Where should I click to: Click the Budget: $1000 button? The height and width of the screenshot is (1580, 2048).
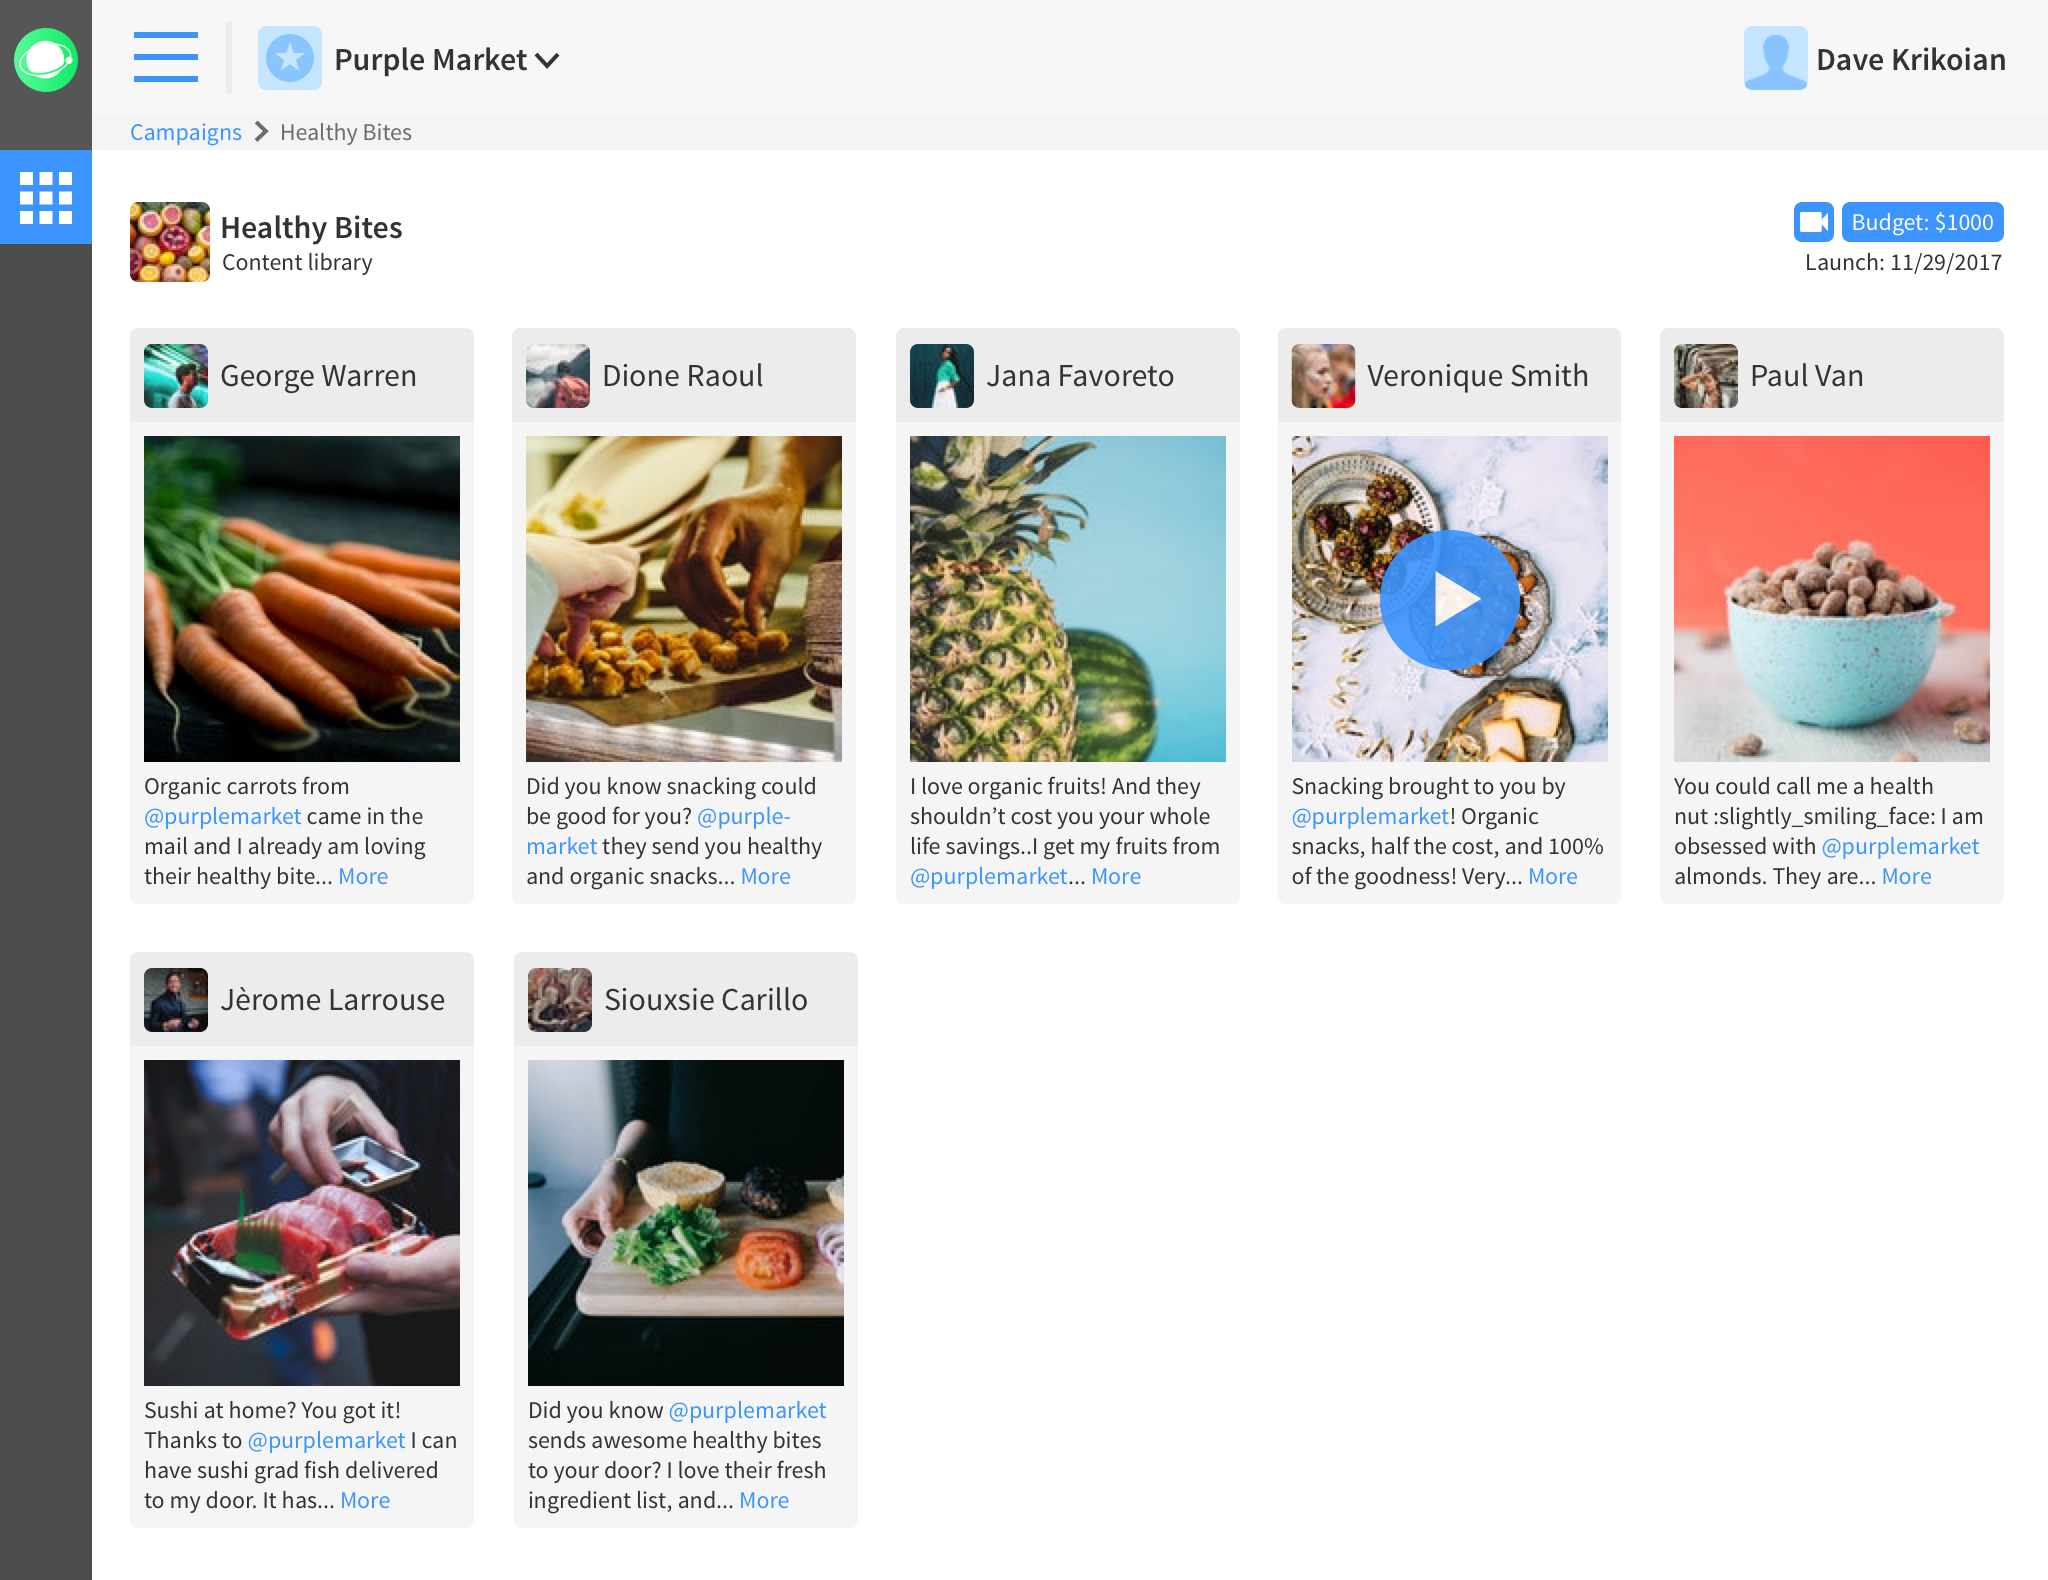click(1921, 222)
